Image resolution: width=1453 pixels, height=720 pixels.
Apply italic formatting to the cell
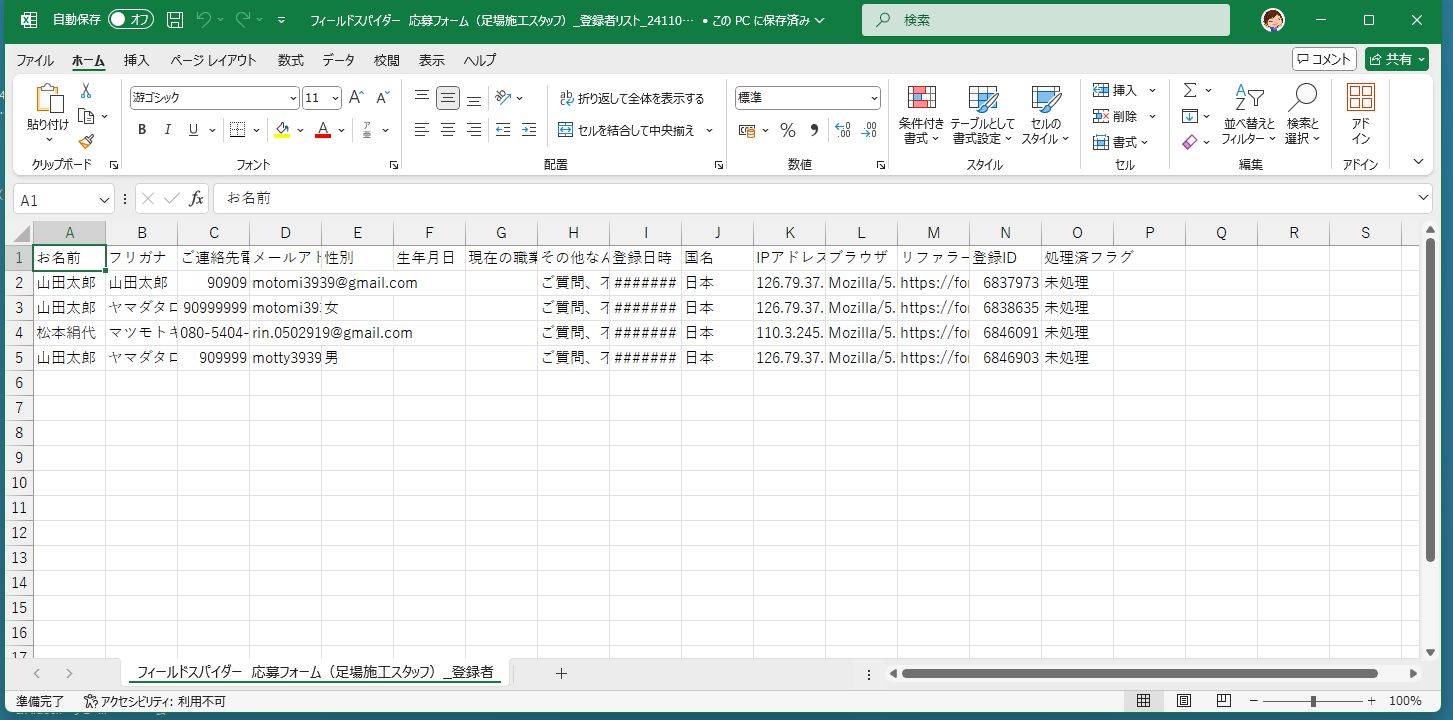pyautogui.click(x=167, y=130)
